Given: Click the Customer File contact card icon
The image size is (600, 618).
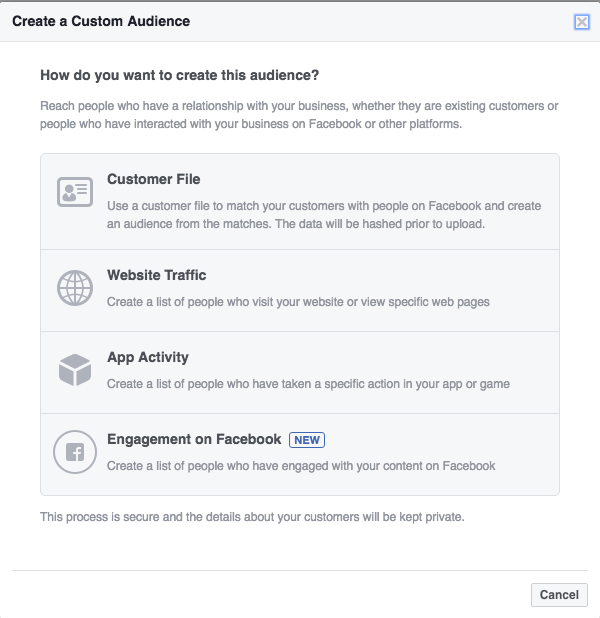Looking at the screenshot, I should pyautogui.click(x=75, y=192).
